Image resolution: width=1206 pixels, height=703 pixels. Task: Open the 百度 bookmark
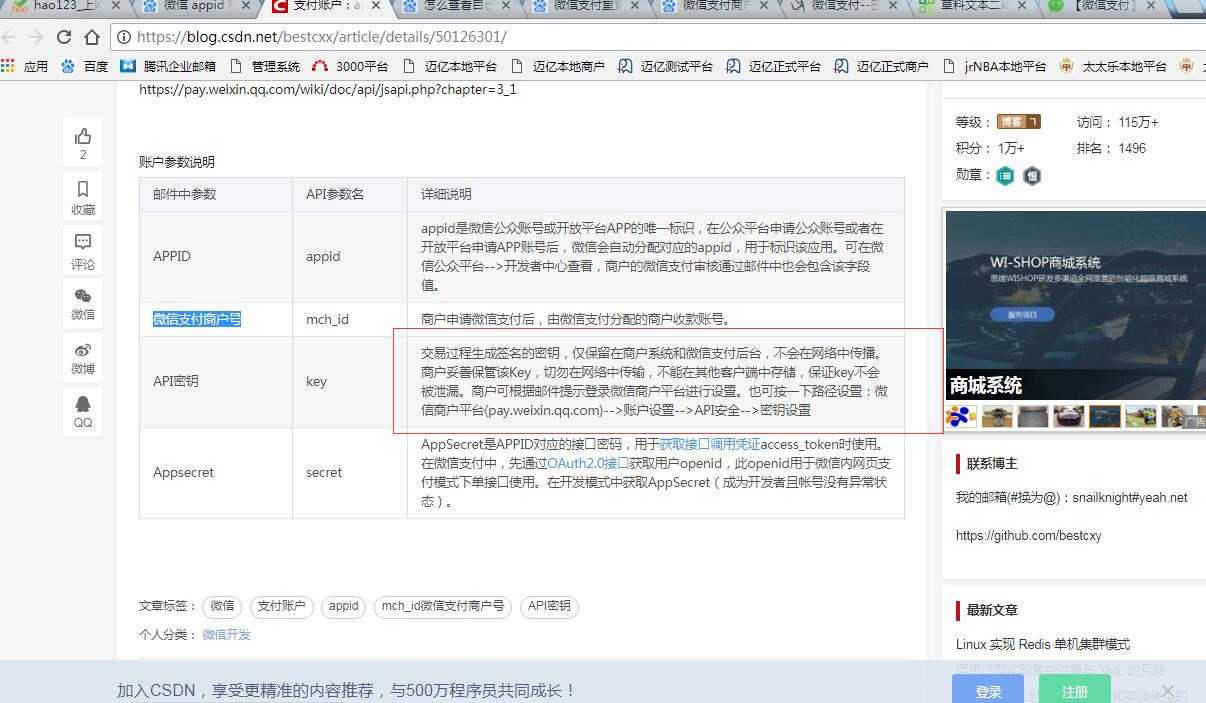point(85,66)
